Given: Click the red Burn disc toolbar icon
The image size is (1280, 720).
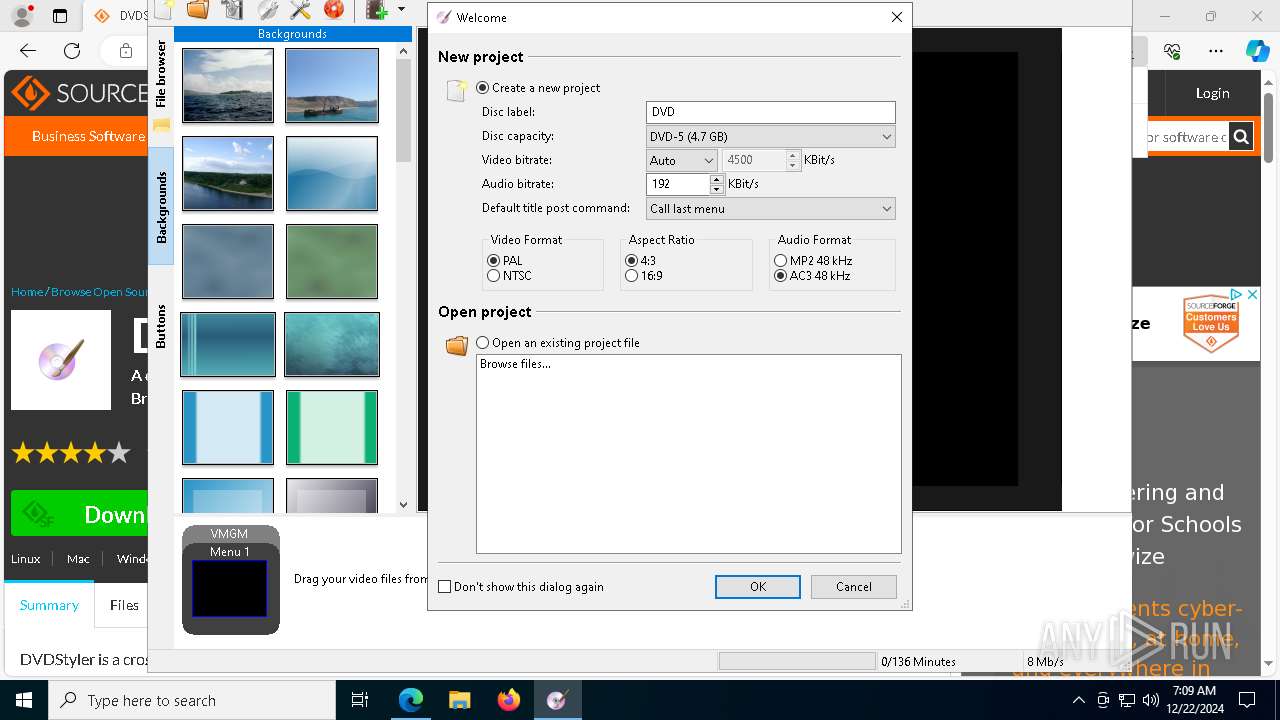Looking at the screenshot, I should coord(334,10).
